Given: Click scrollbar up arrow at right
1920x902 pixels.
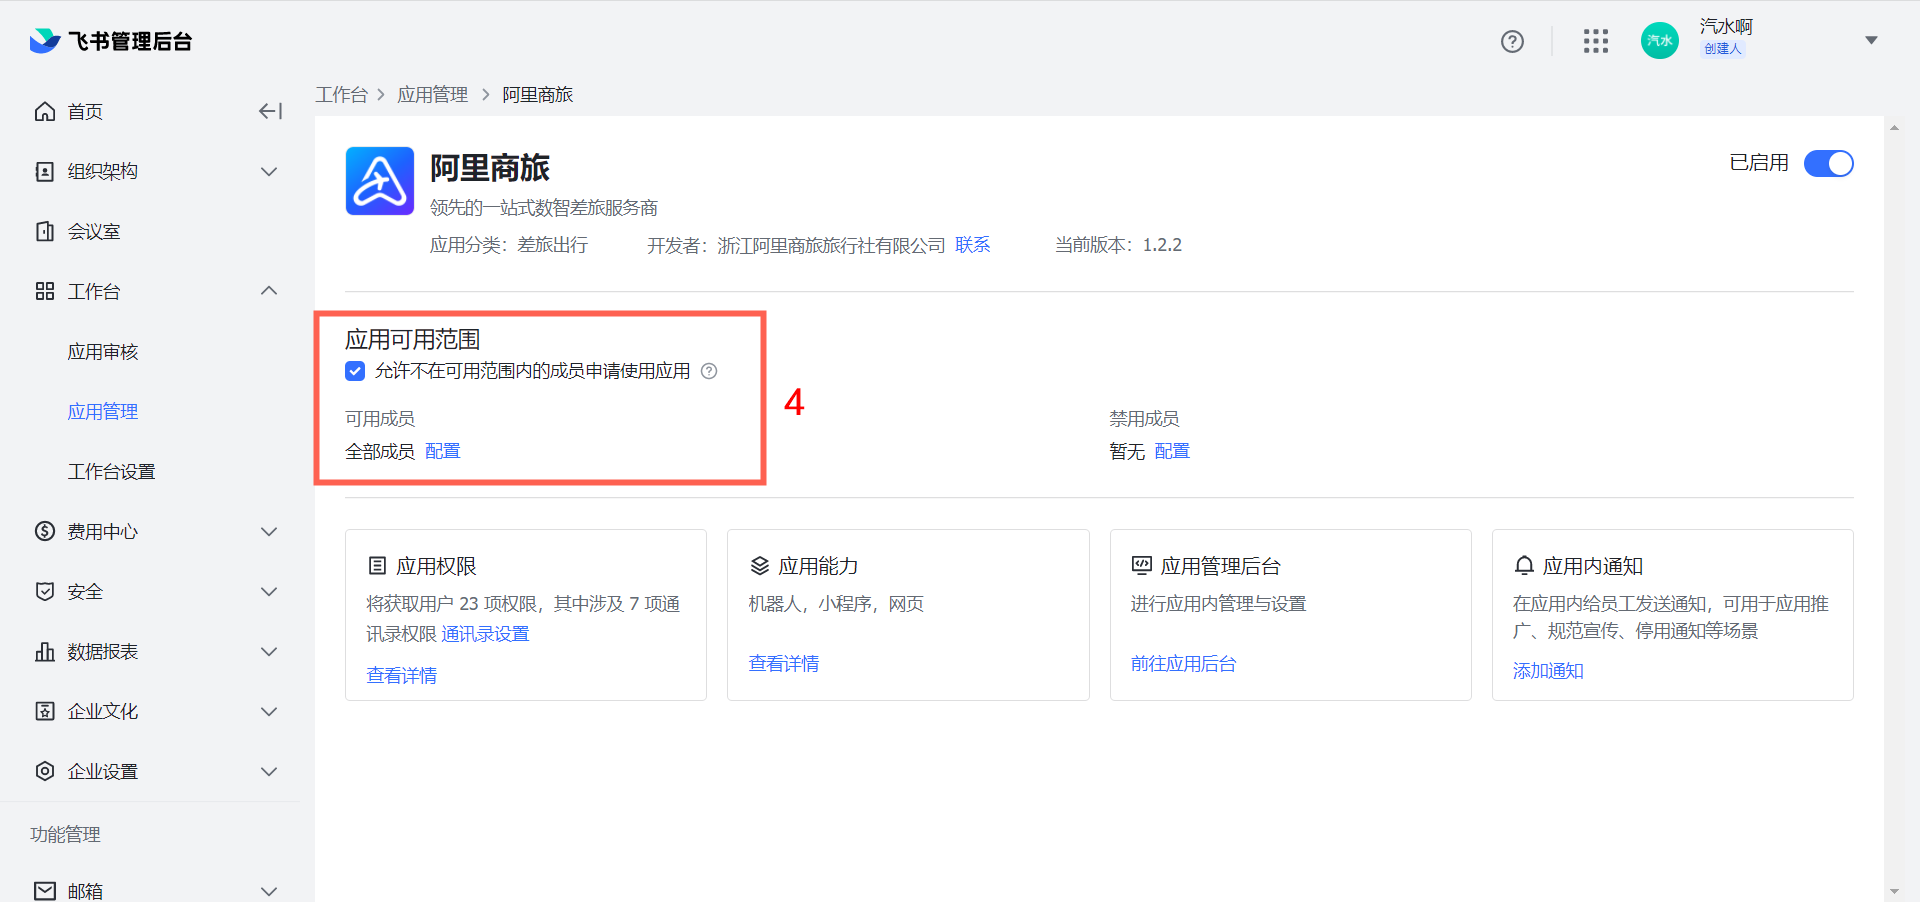Looking at the screenshot, I should [1893, 128].
